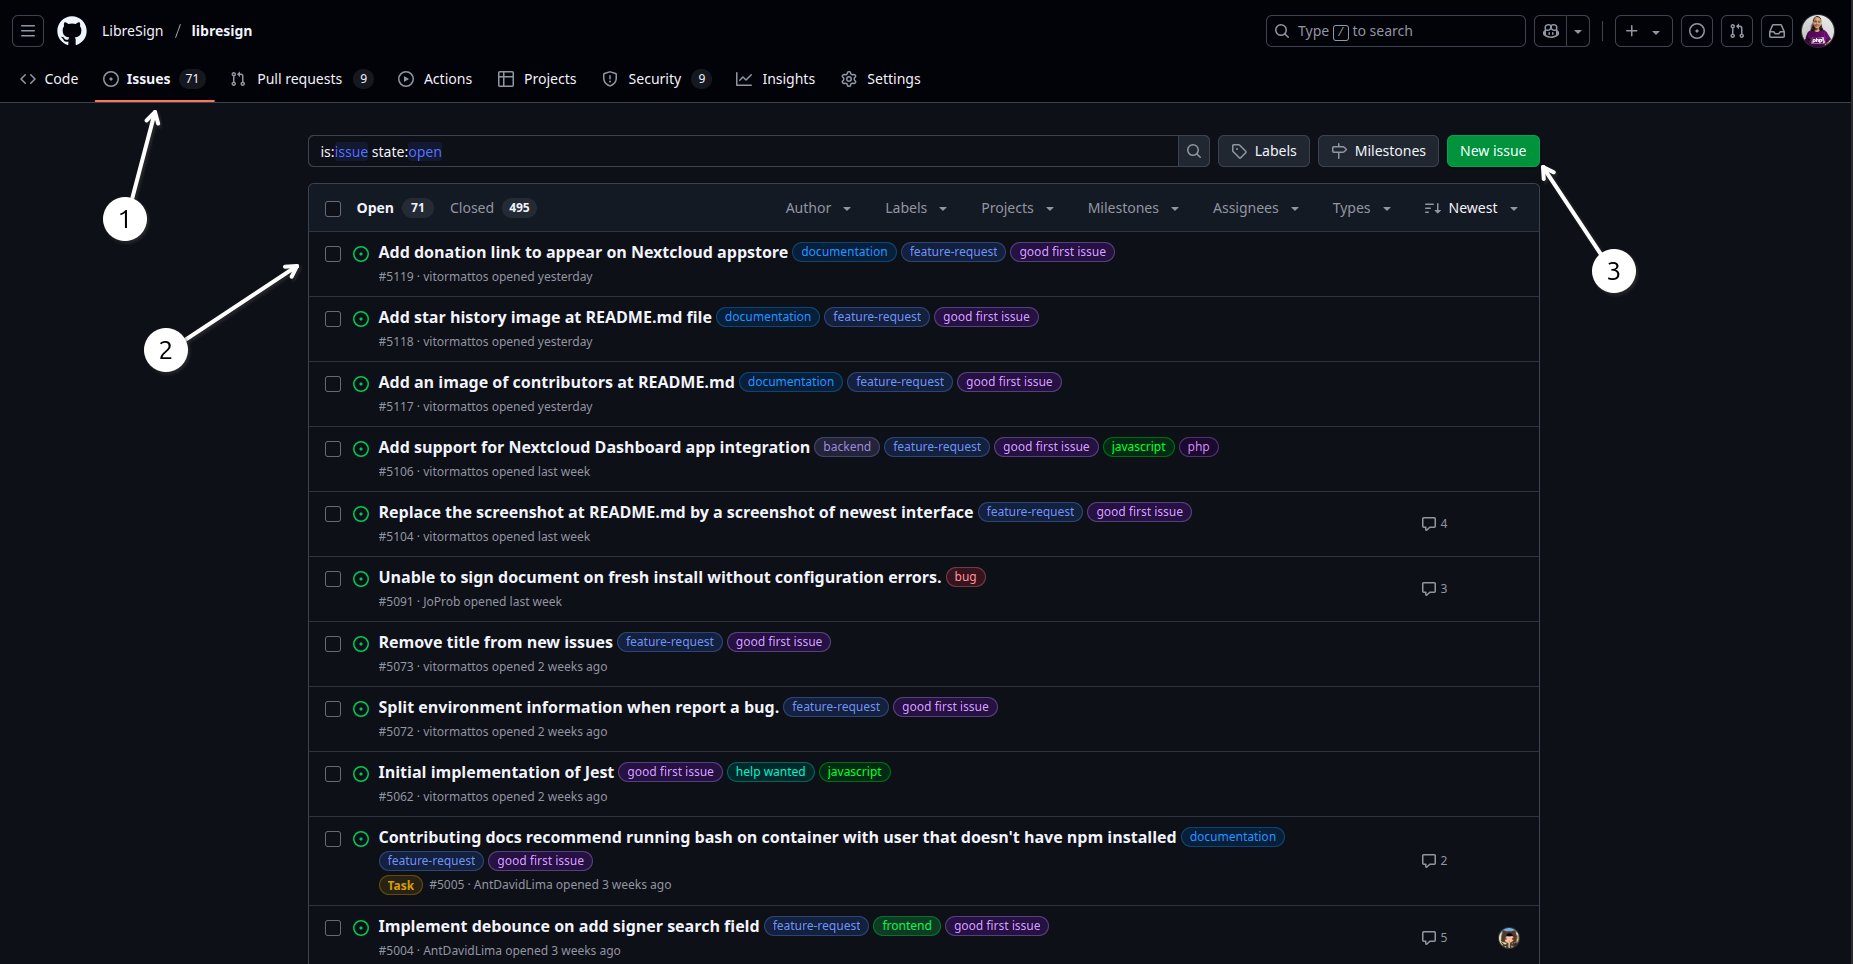Open the LibreSign organization link
Viewport: 1853px width, 964px height.
(x=132, y=31)
